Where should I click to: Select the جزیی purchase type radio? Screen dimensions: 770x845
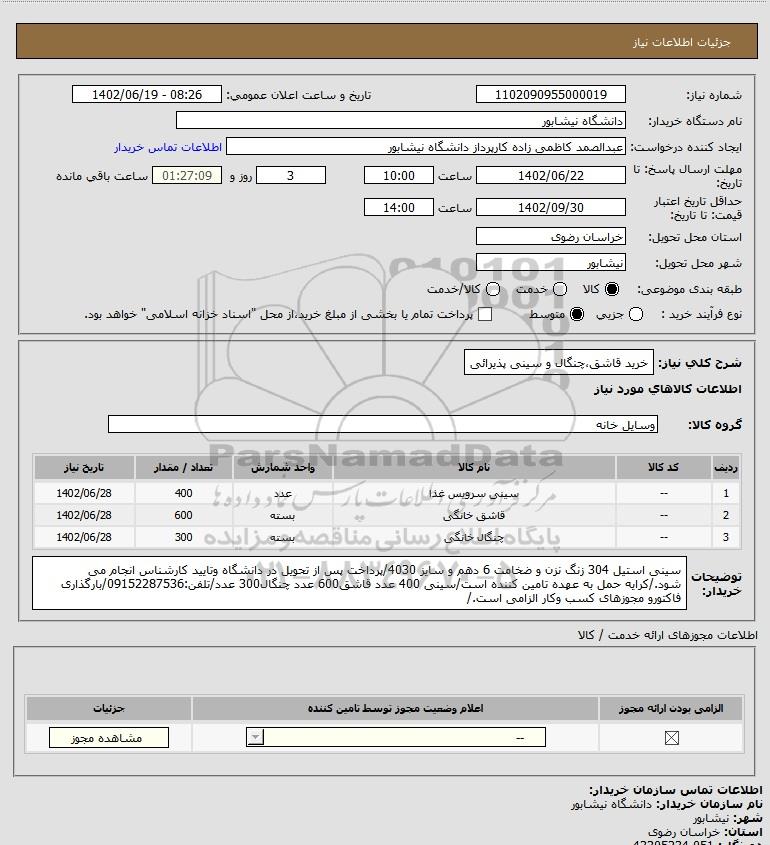[x=636, y=314]
